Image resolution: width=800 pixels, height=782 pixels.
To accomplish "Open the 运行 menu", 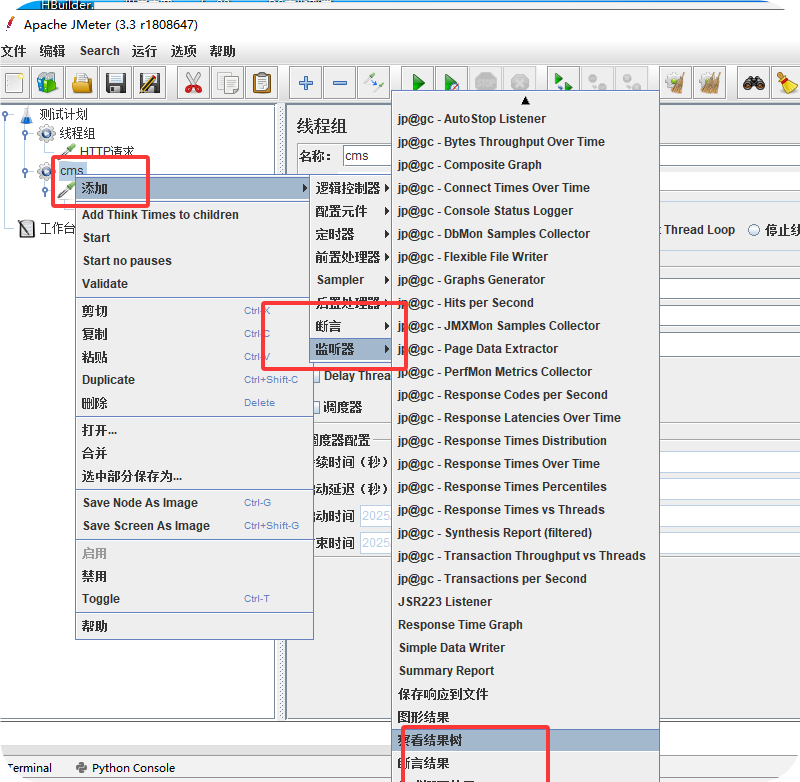I will 144,51.
